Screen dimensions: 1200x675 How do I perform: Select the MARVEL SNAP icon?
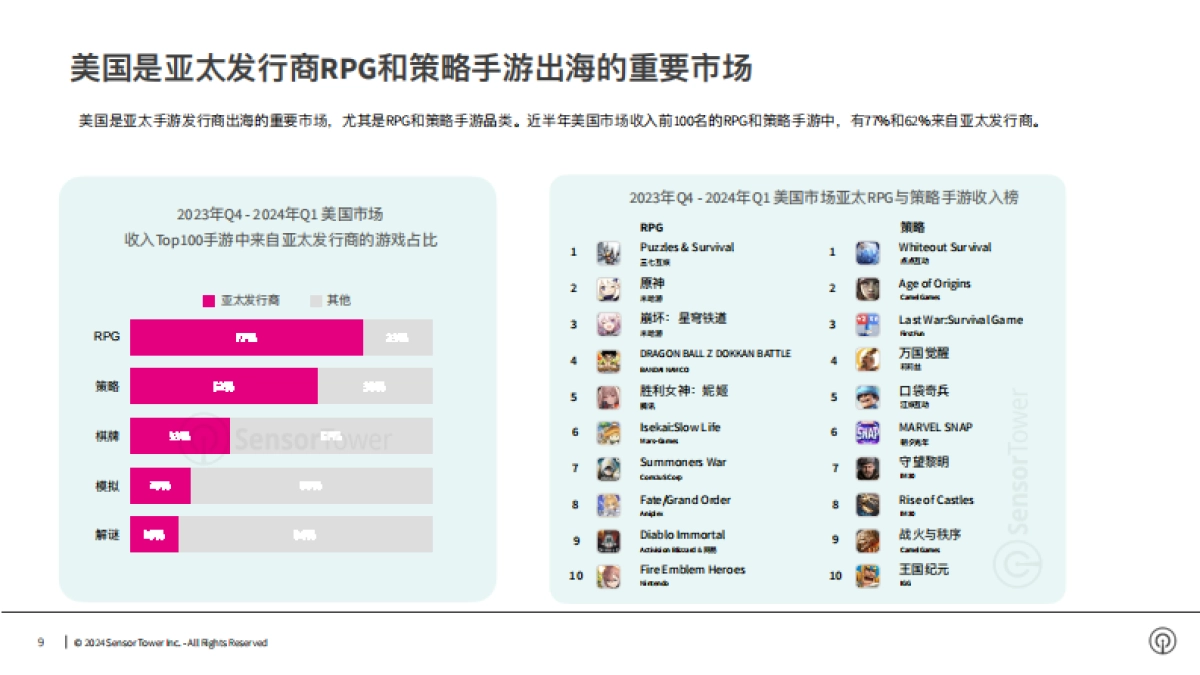[867, 431]
